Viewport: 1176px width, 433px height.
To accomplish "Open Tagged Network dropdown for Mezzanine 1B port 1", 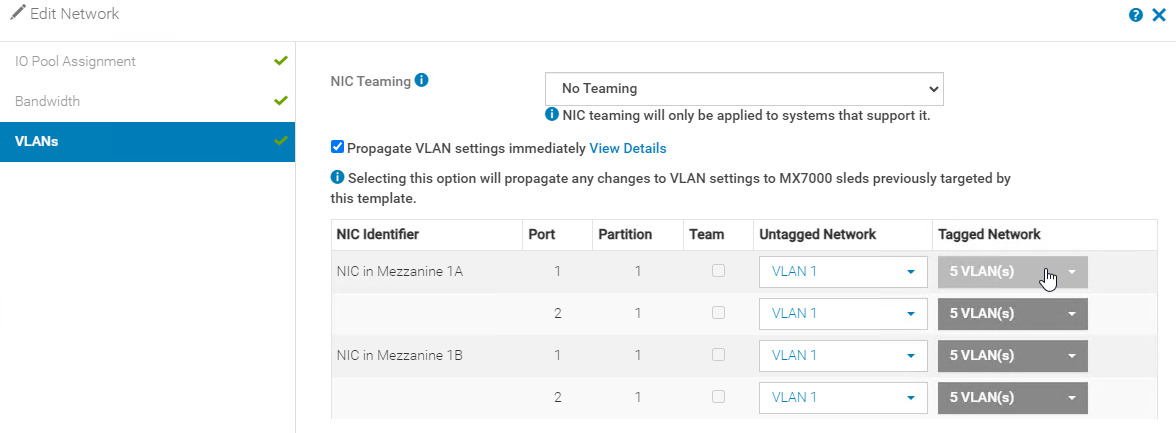I will [x=1012, y=355].
